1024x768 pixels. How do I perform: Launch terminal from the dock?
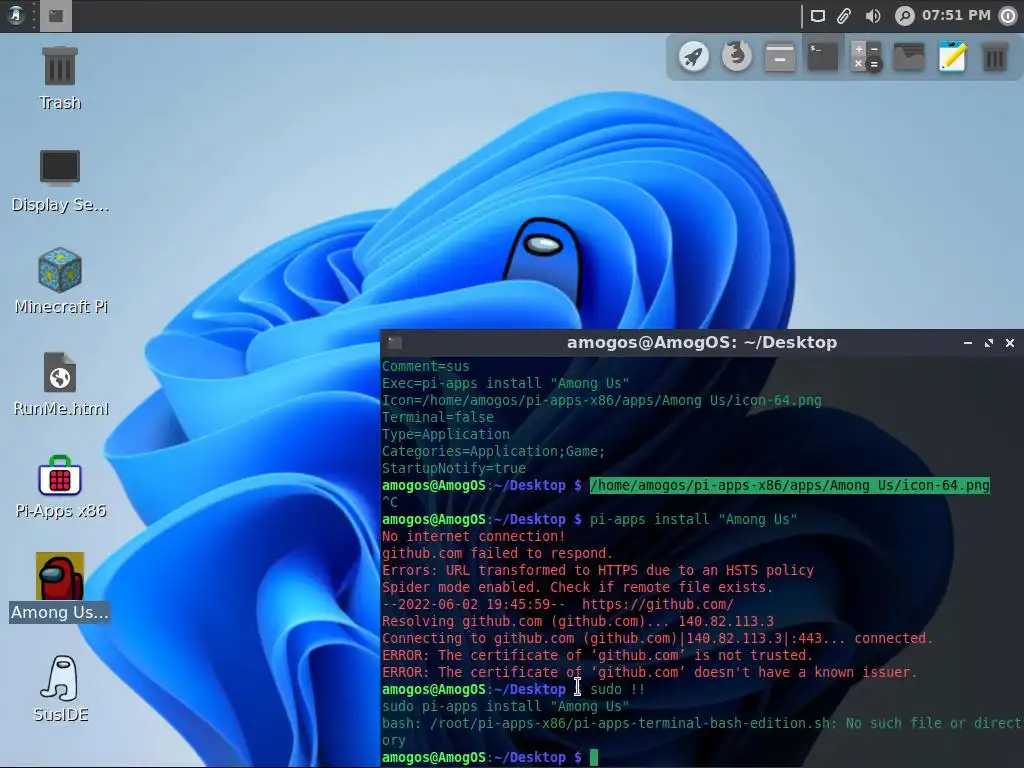pyautogui.click(x=823, y=57)
